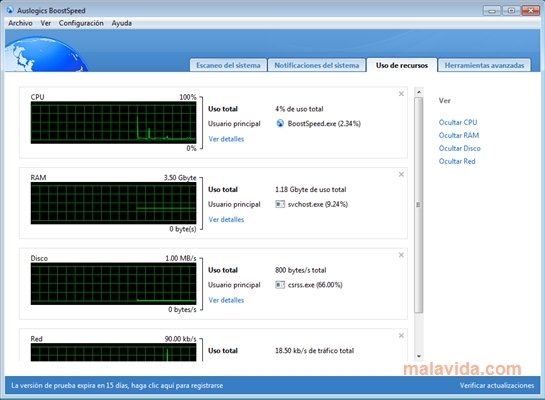Click the svchost.exe process icon
The width and height of the screenshot is (545, 400).
click(x=280, y=204)
